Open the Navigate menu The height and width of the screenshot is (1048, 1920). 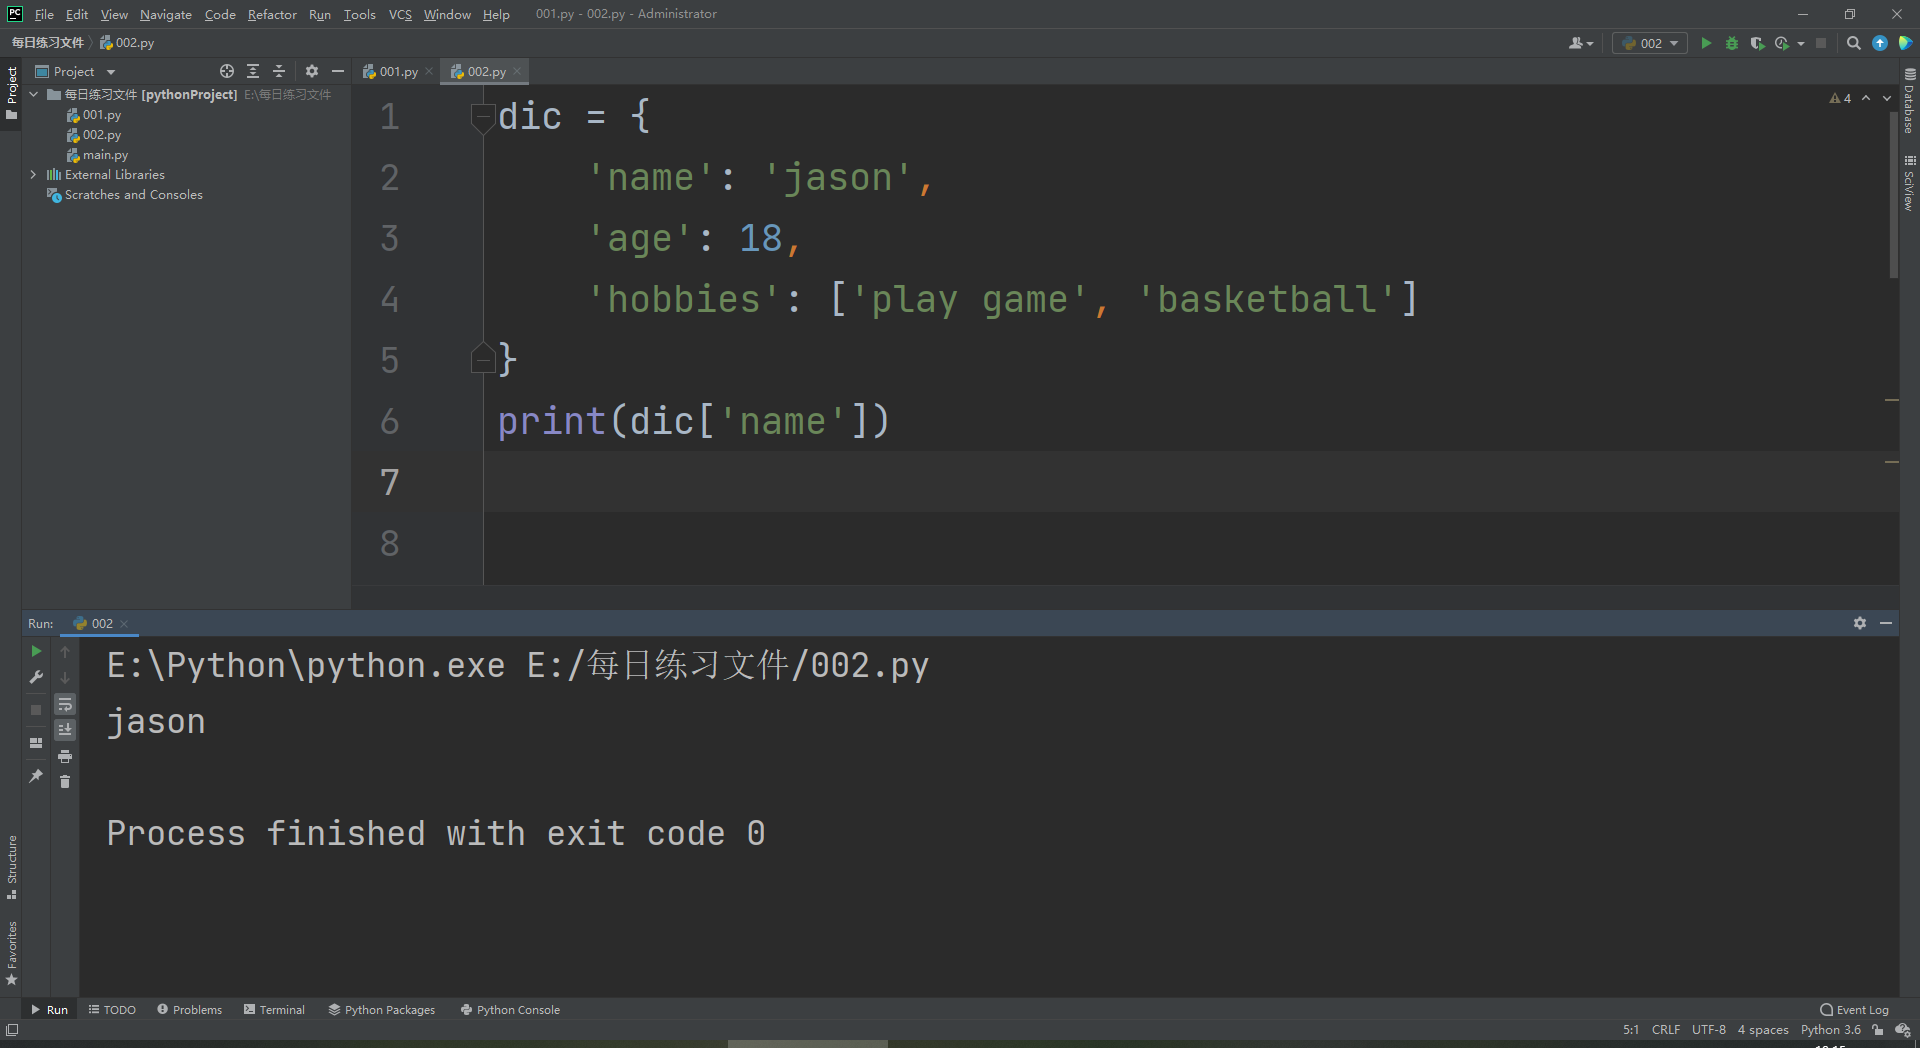[x=166, y=14]
